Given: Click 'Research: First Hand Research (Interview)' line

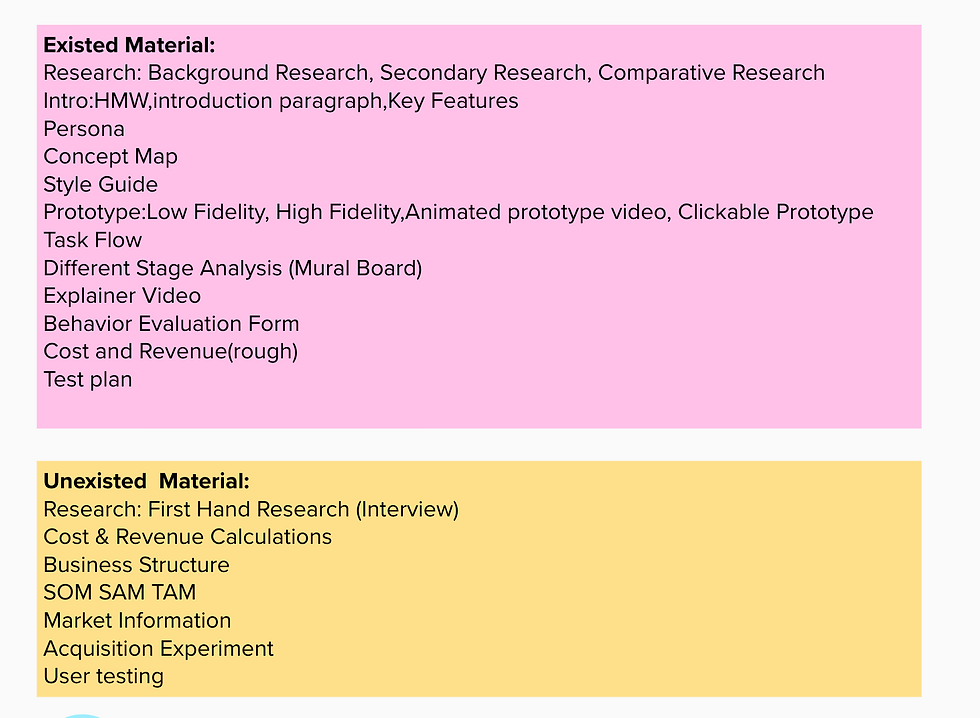Looking at the screenshot, I should pyautogui.click(x=251, y=509).
